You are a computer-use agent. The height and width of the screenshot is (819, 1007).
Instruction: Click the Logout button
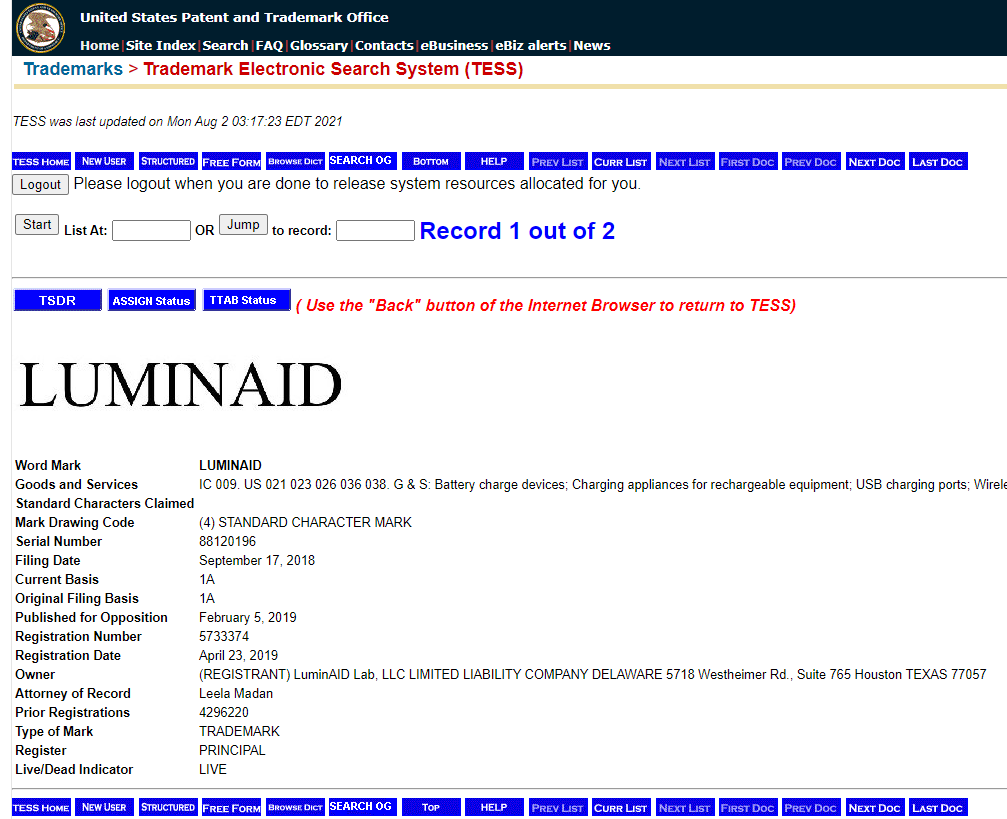point(40,184)
